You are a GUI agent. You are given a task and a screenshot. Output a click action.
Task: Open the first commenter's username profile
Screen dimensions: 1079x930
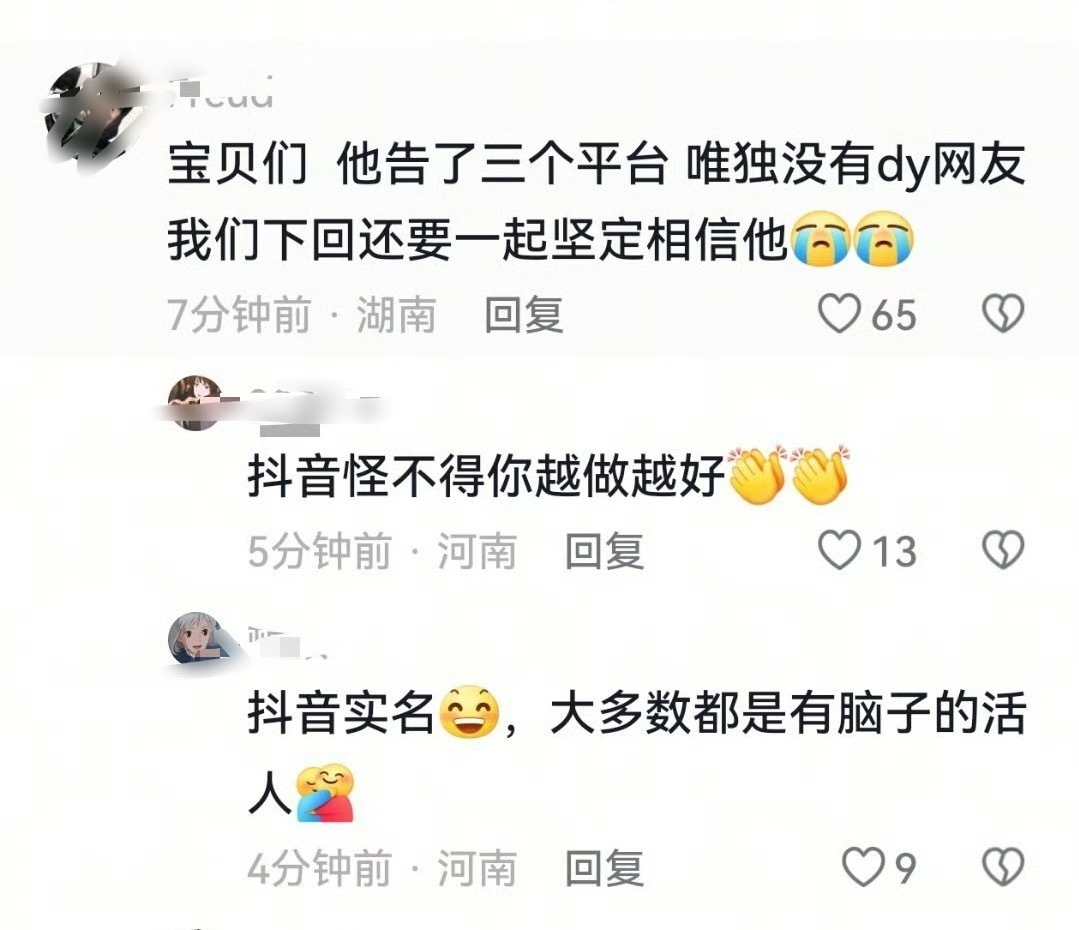(222, 93)
